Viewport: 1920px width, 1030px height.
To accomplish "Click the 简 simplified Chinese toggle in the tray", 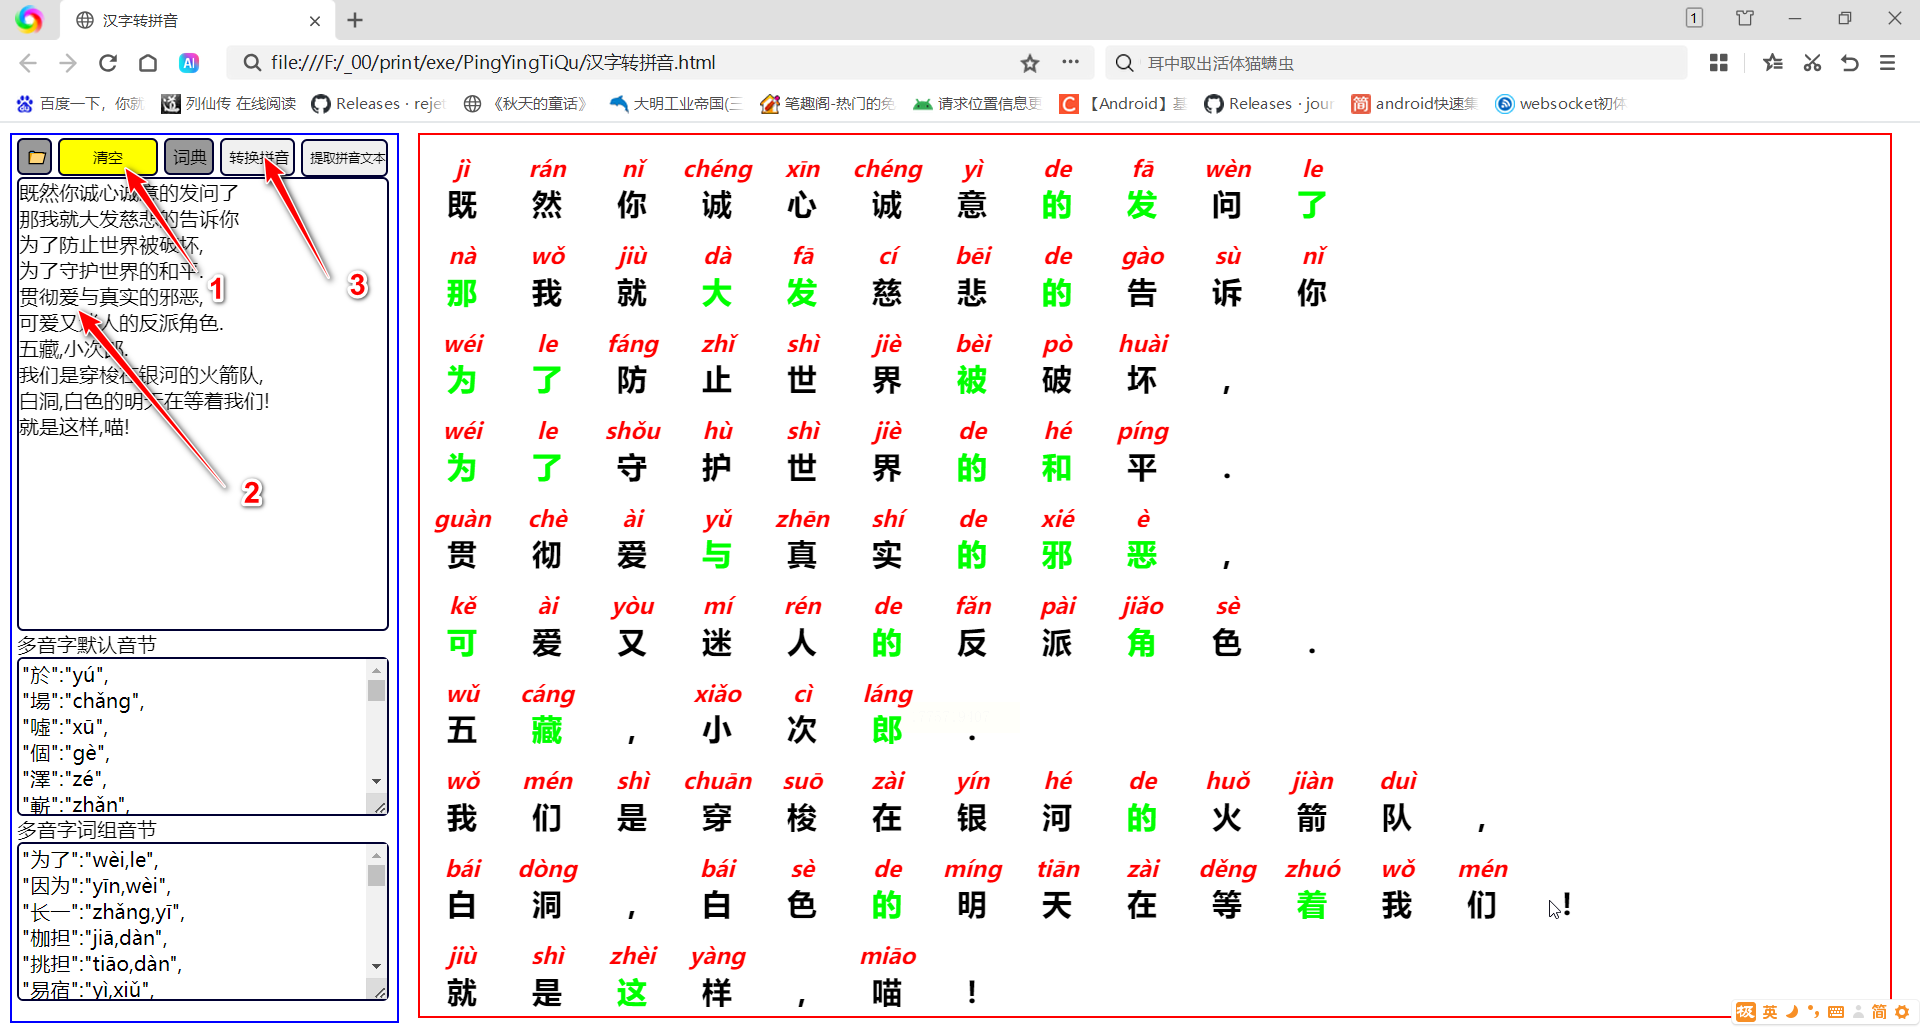I will click(1879, 1012).
